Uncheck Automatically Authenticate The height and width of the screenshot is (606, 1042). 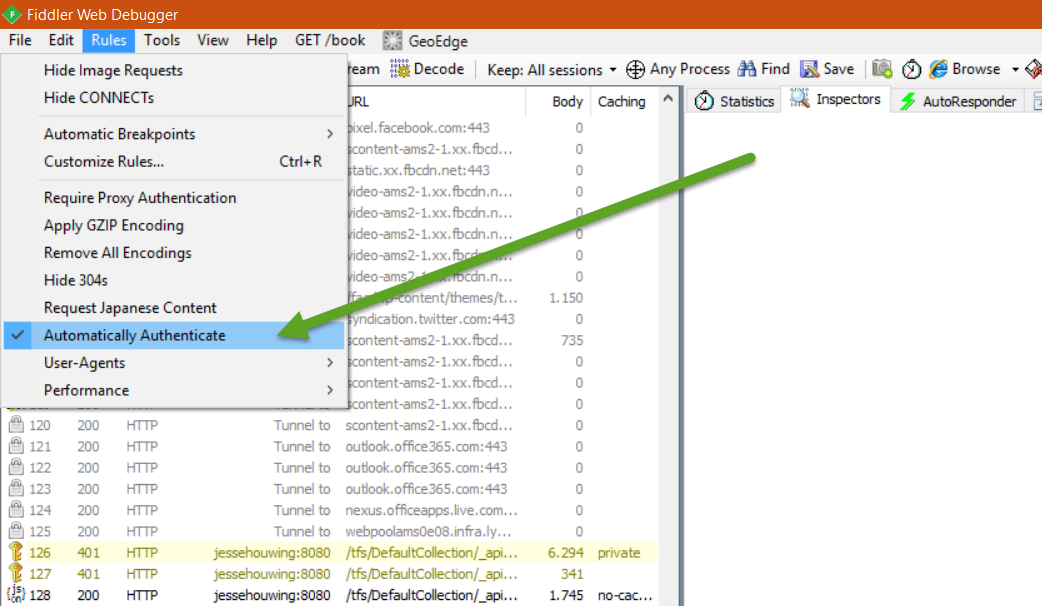tap(174, 336)
